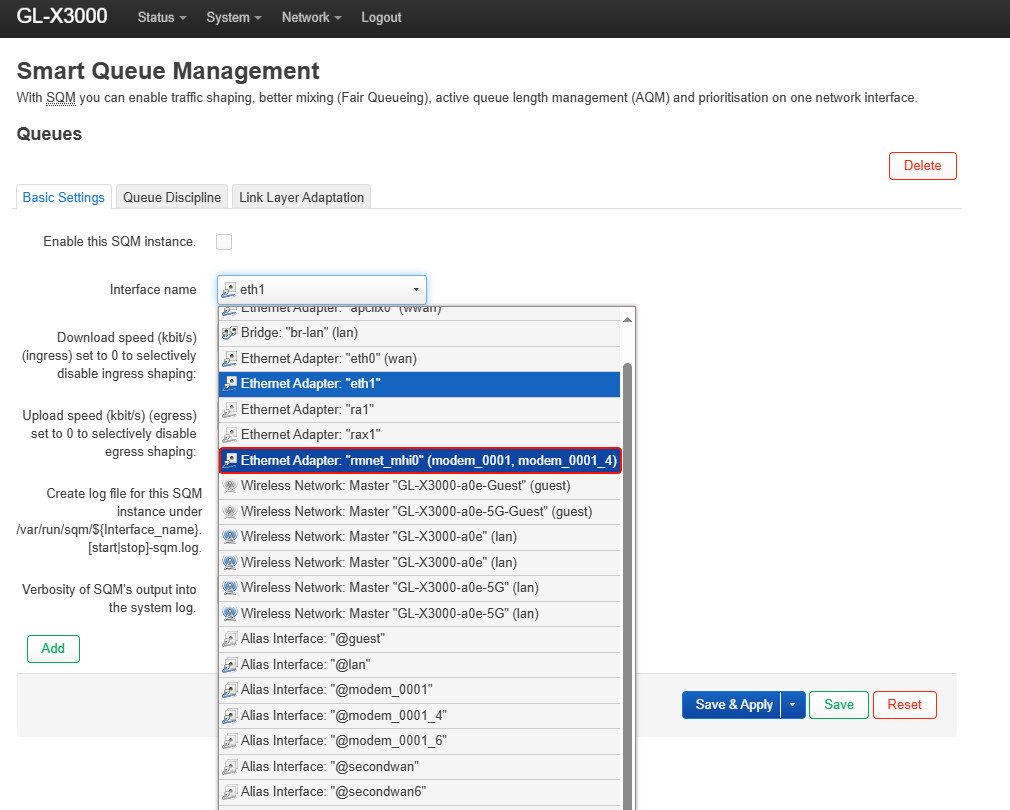This screenshot has width=1010, height=810.
Task: Enable this SQM instance checkbox
Action: click(224, 242)
